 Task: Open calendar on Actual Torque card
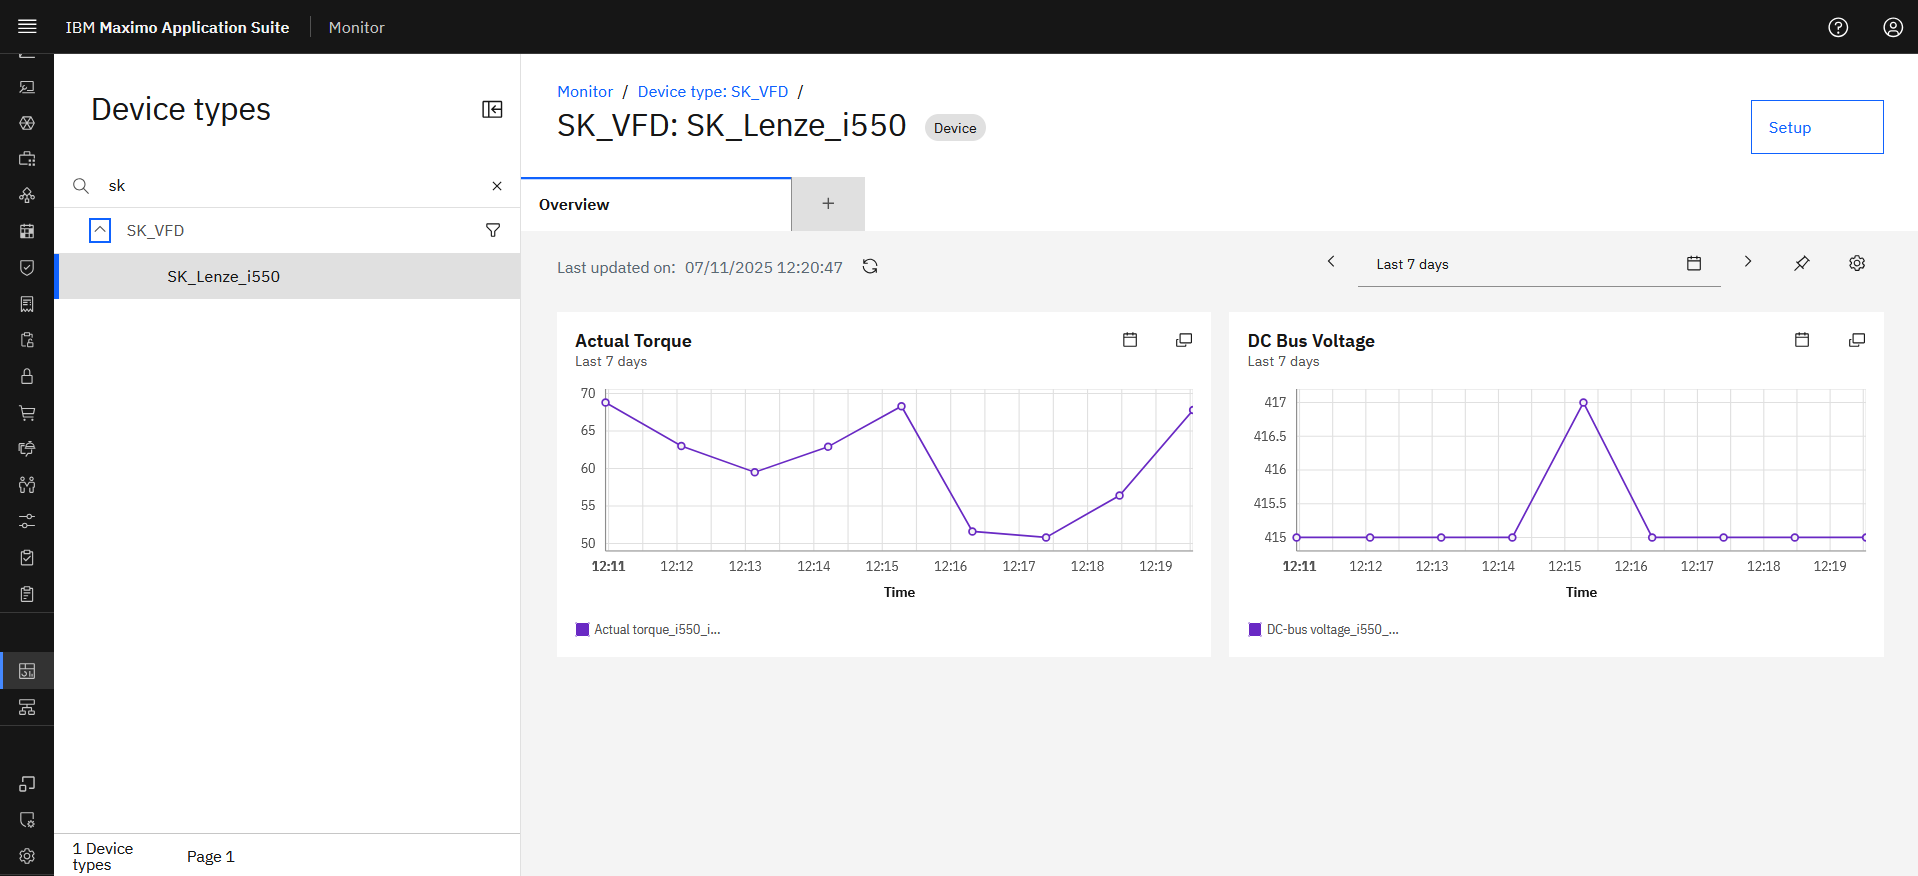(1130, 340)
